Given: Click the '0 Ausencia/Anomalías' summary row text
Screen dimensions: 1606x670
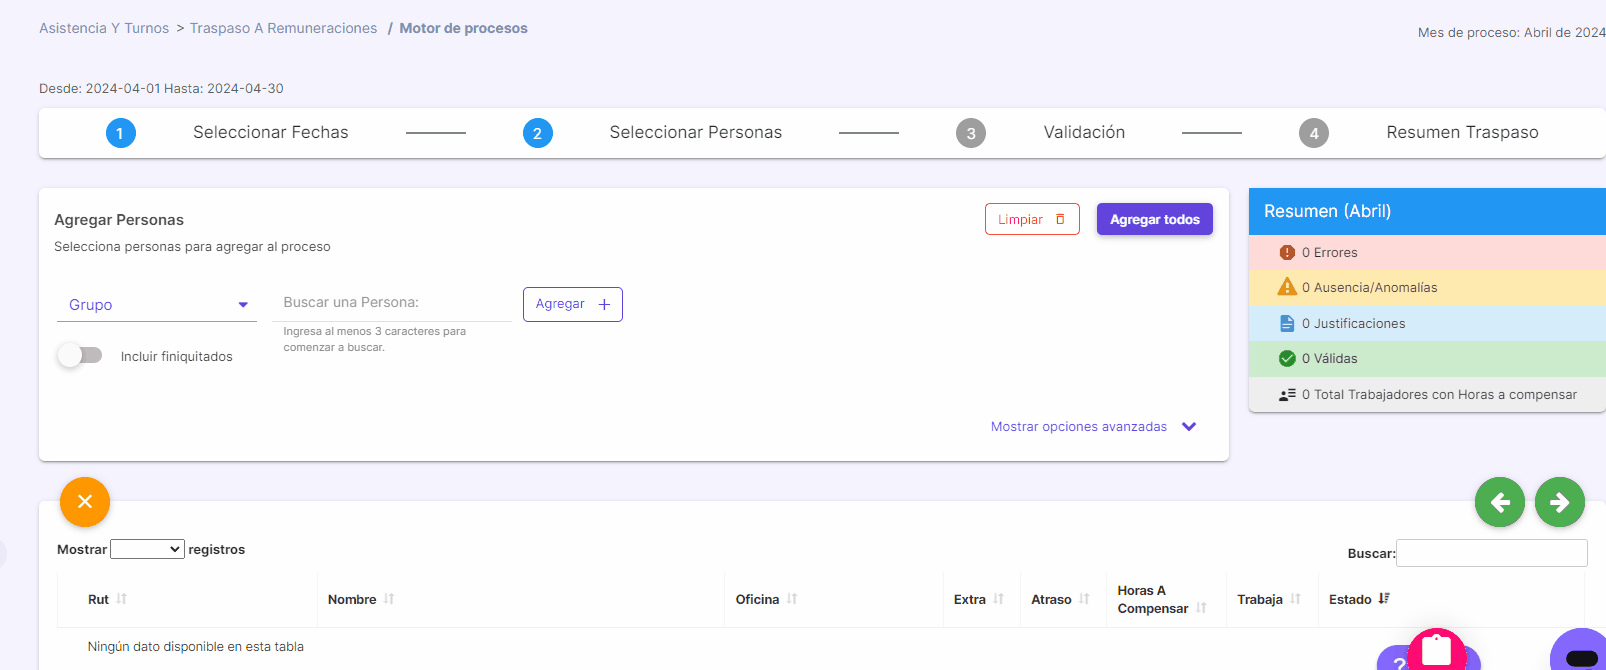Looking at the screenshot, I should click(1370, 287).
